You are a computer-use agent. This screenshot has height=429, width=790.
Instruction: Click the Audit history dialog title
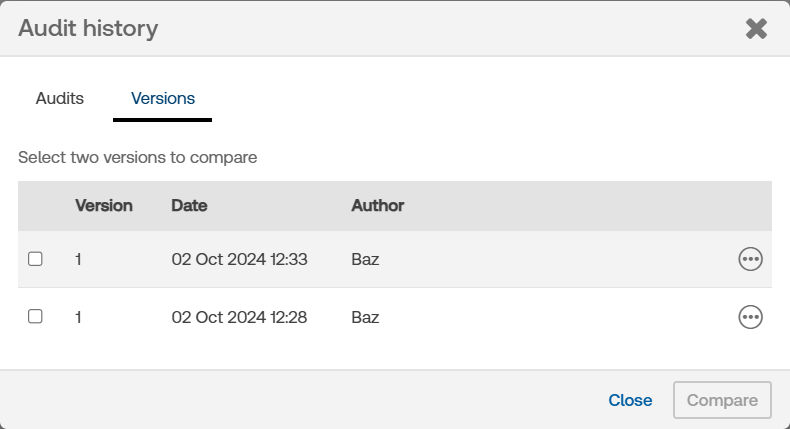coord(88,28)
